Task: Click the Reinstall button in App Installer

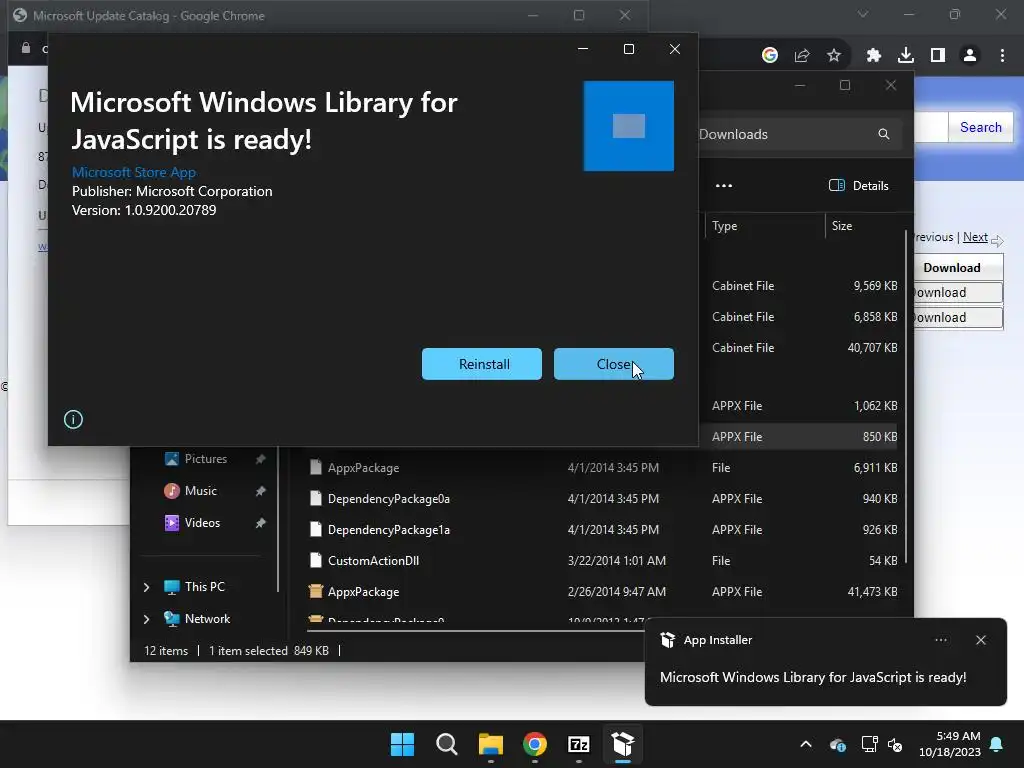Action: point(482,364)
